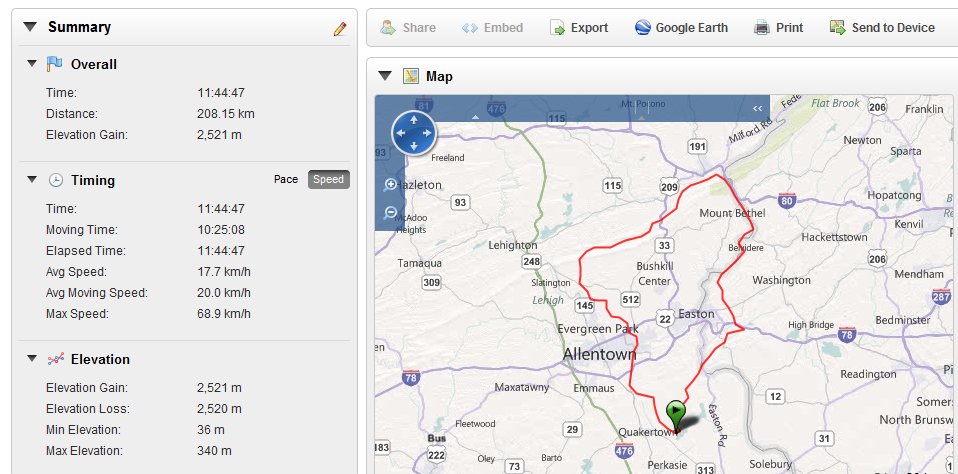
Task: Select the Speed timing toggle
Action: 329,180
